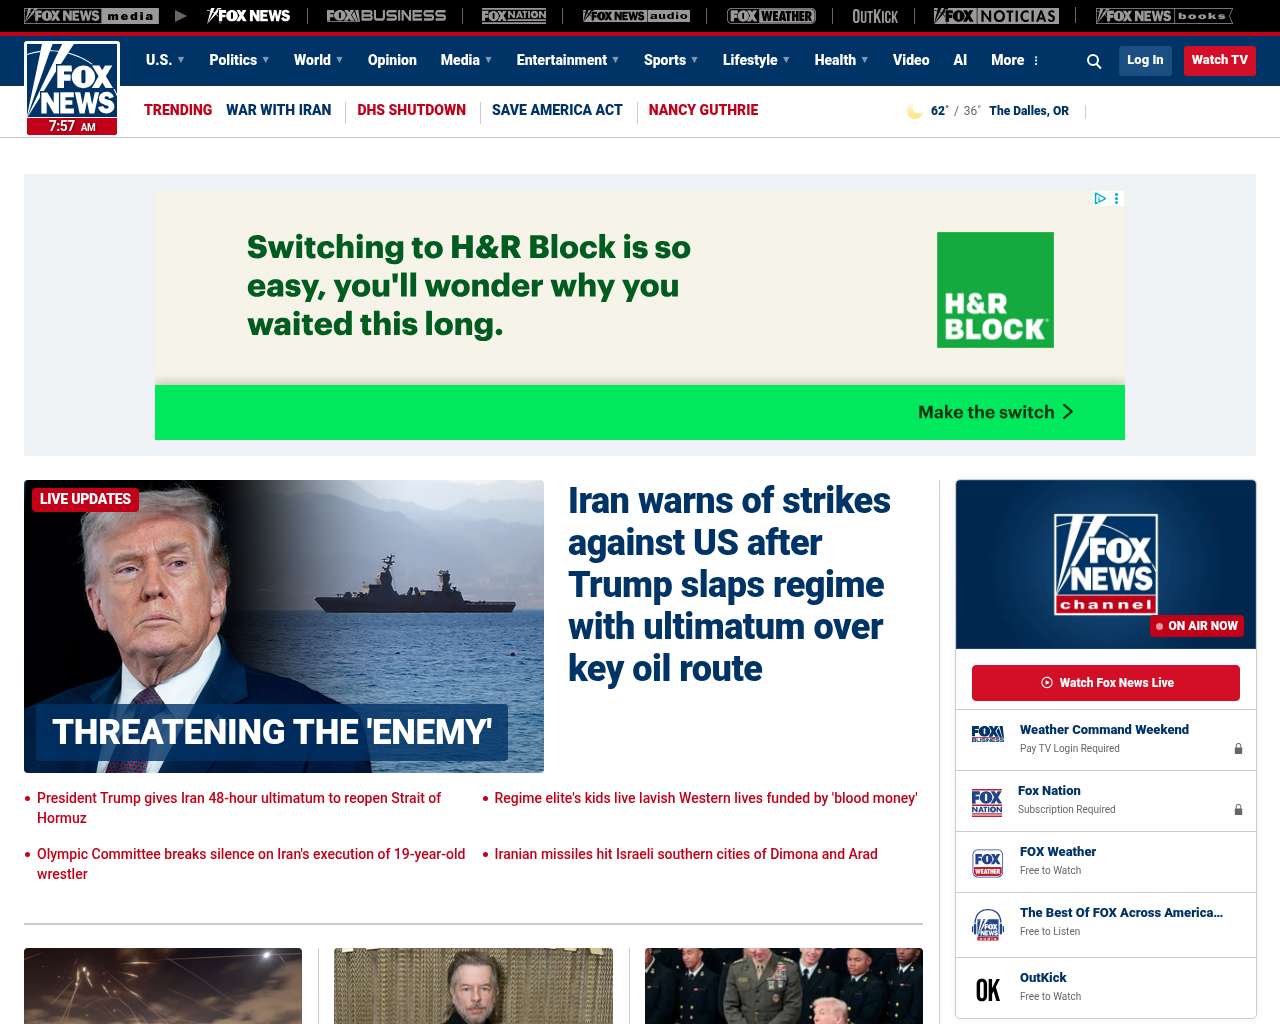The width and height of the screenshot is (1280, 1024).
Task: Click lock icon on Fox Nation row
Action: point(1238,810)
